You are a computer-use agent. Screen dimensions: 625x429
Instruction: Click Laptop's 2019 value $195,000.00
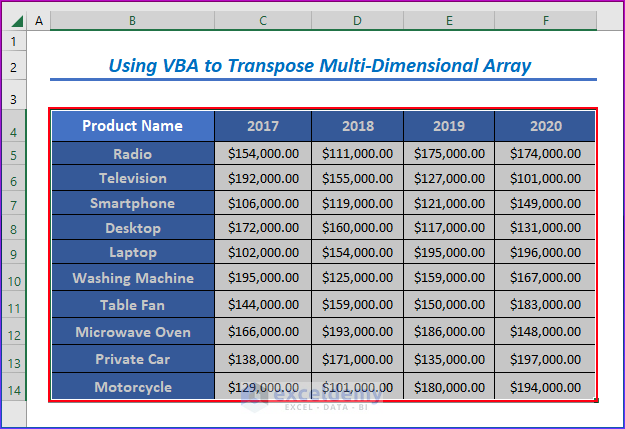(x=449, y=252)
